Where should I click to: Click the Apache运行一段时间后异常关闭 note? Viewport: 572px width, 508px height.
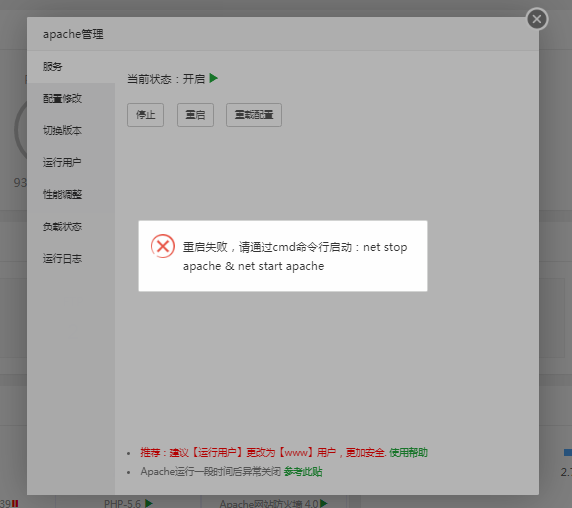coord(211,472)
